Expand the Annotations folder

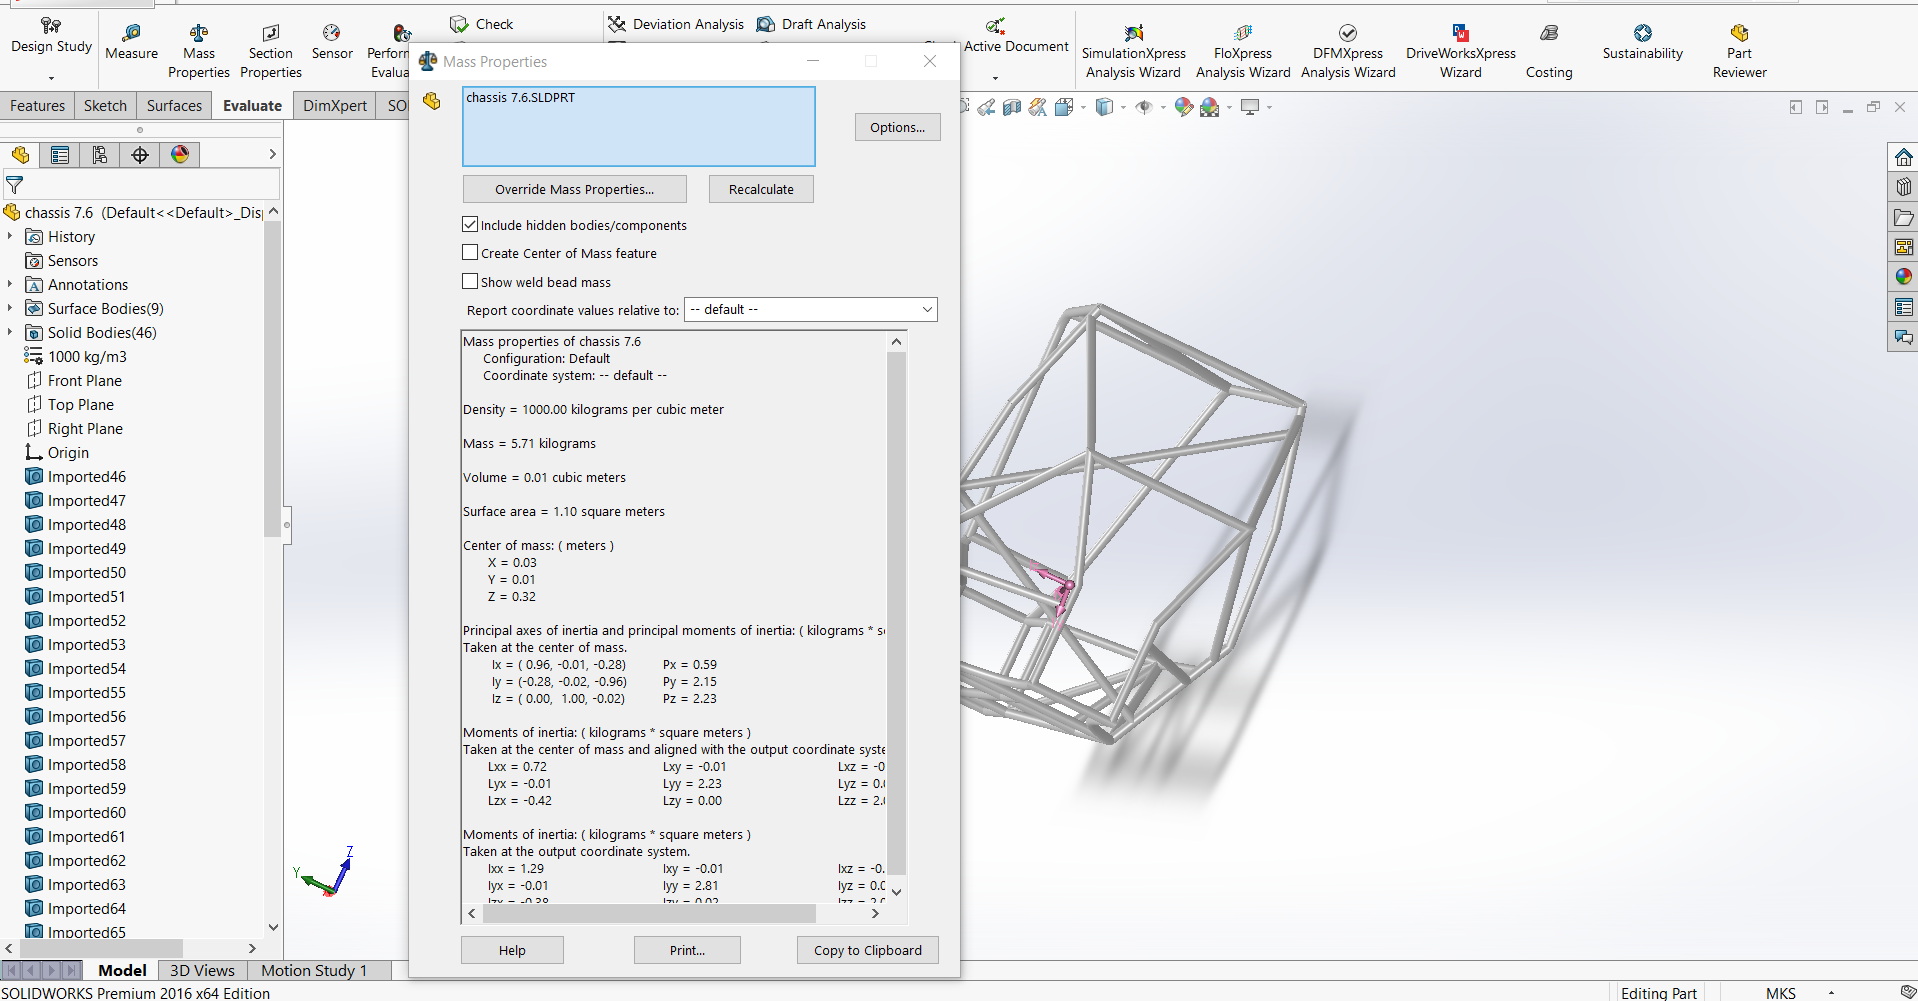click(x=10, y=285)
